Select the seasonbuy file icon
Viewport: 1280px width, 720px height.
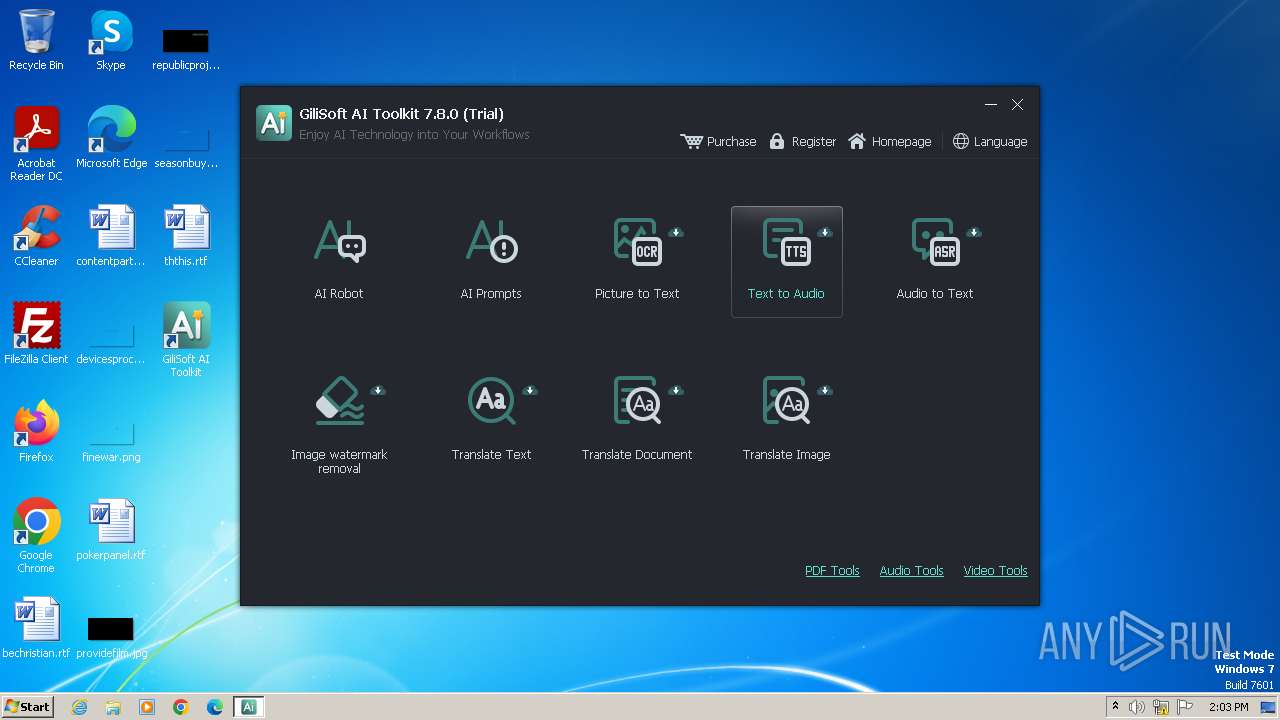tap(186, 146)
